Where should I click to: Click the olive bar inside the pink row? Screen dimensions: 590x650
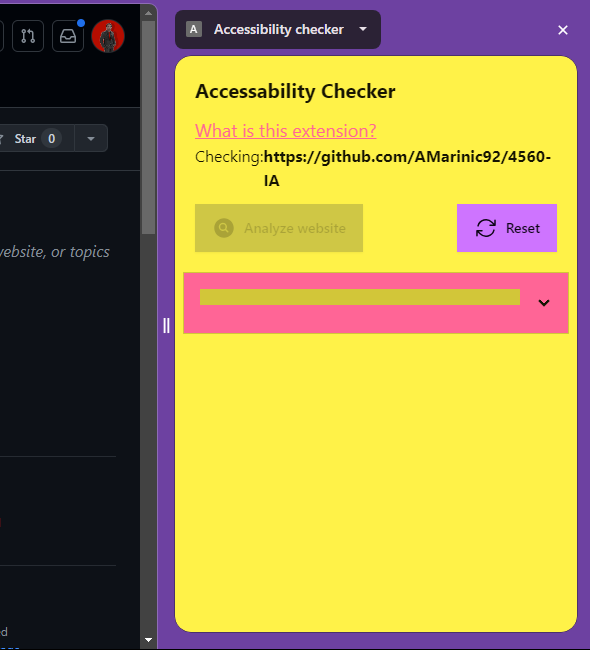coord(360,297)
